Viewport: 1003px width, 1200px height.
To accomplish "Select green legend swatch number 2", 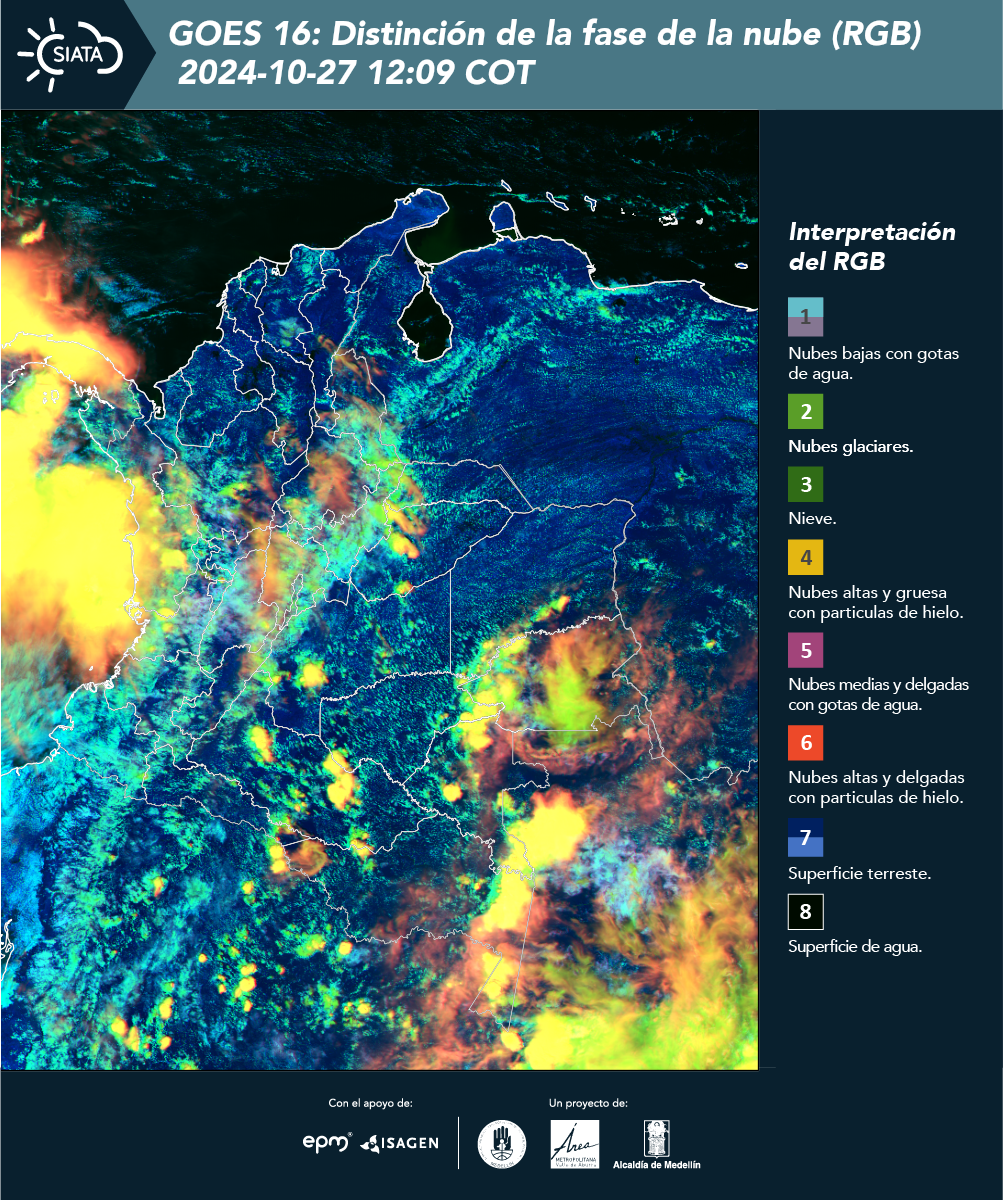I will pyautogui.click(x=805, y=412).
